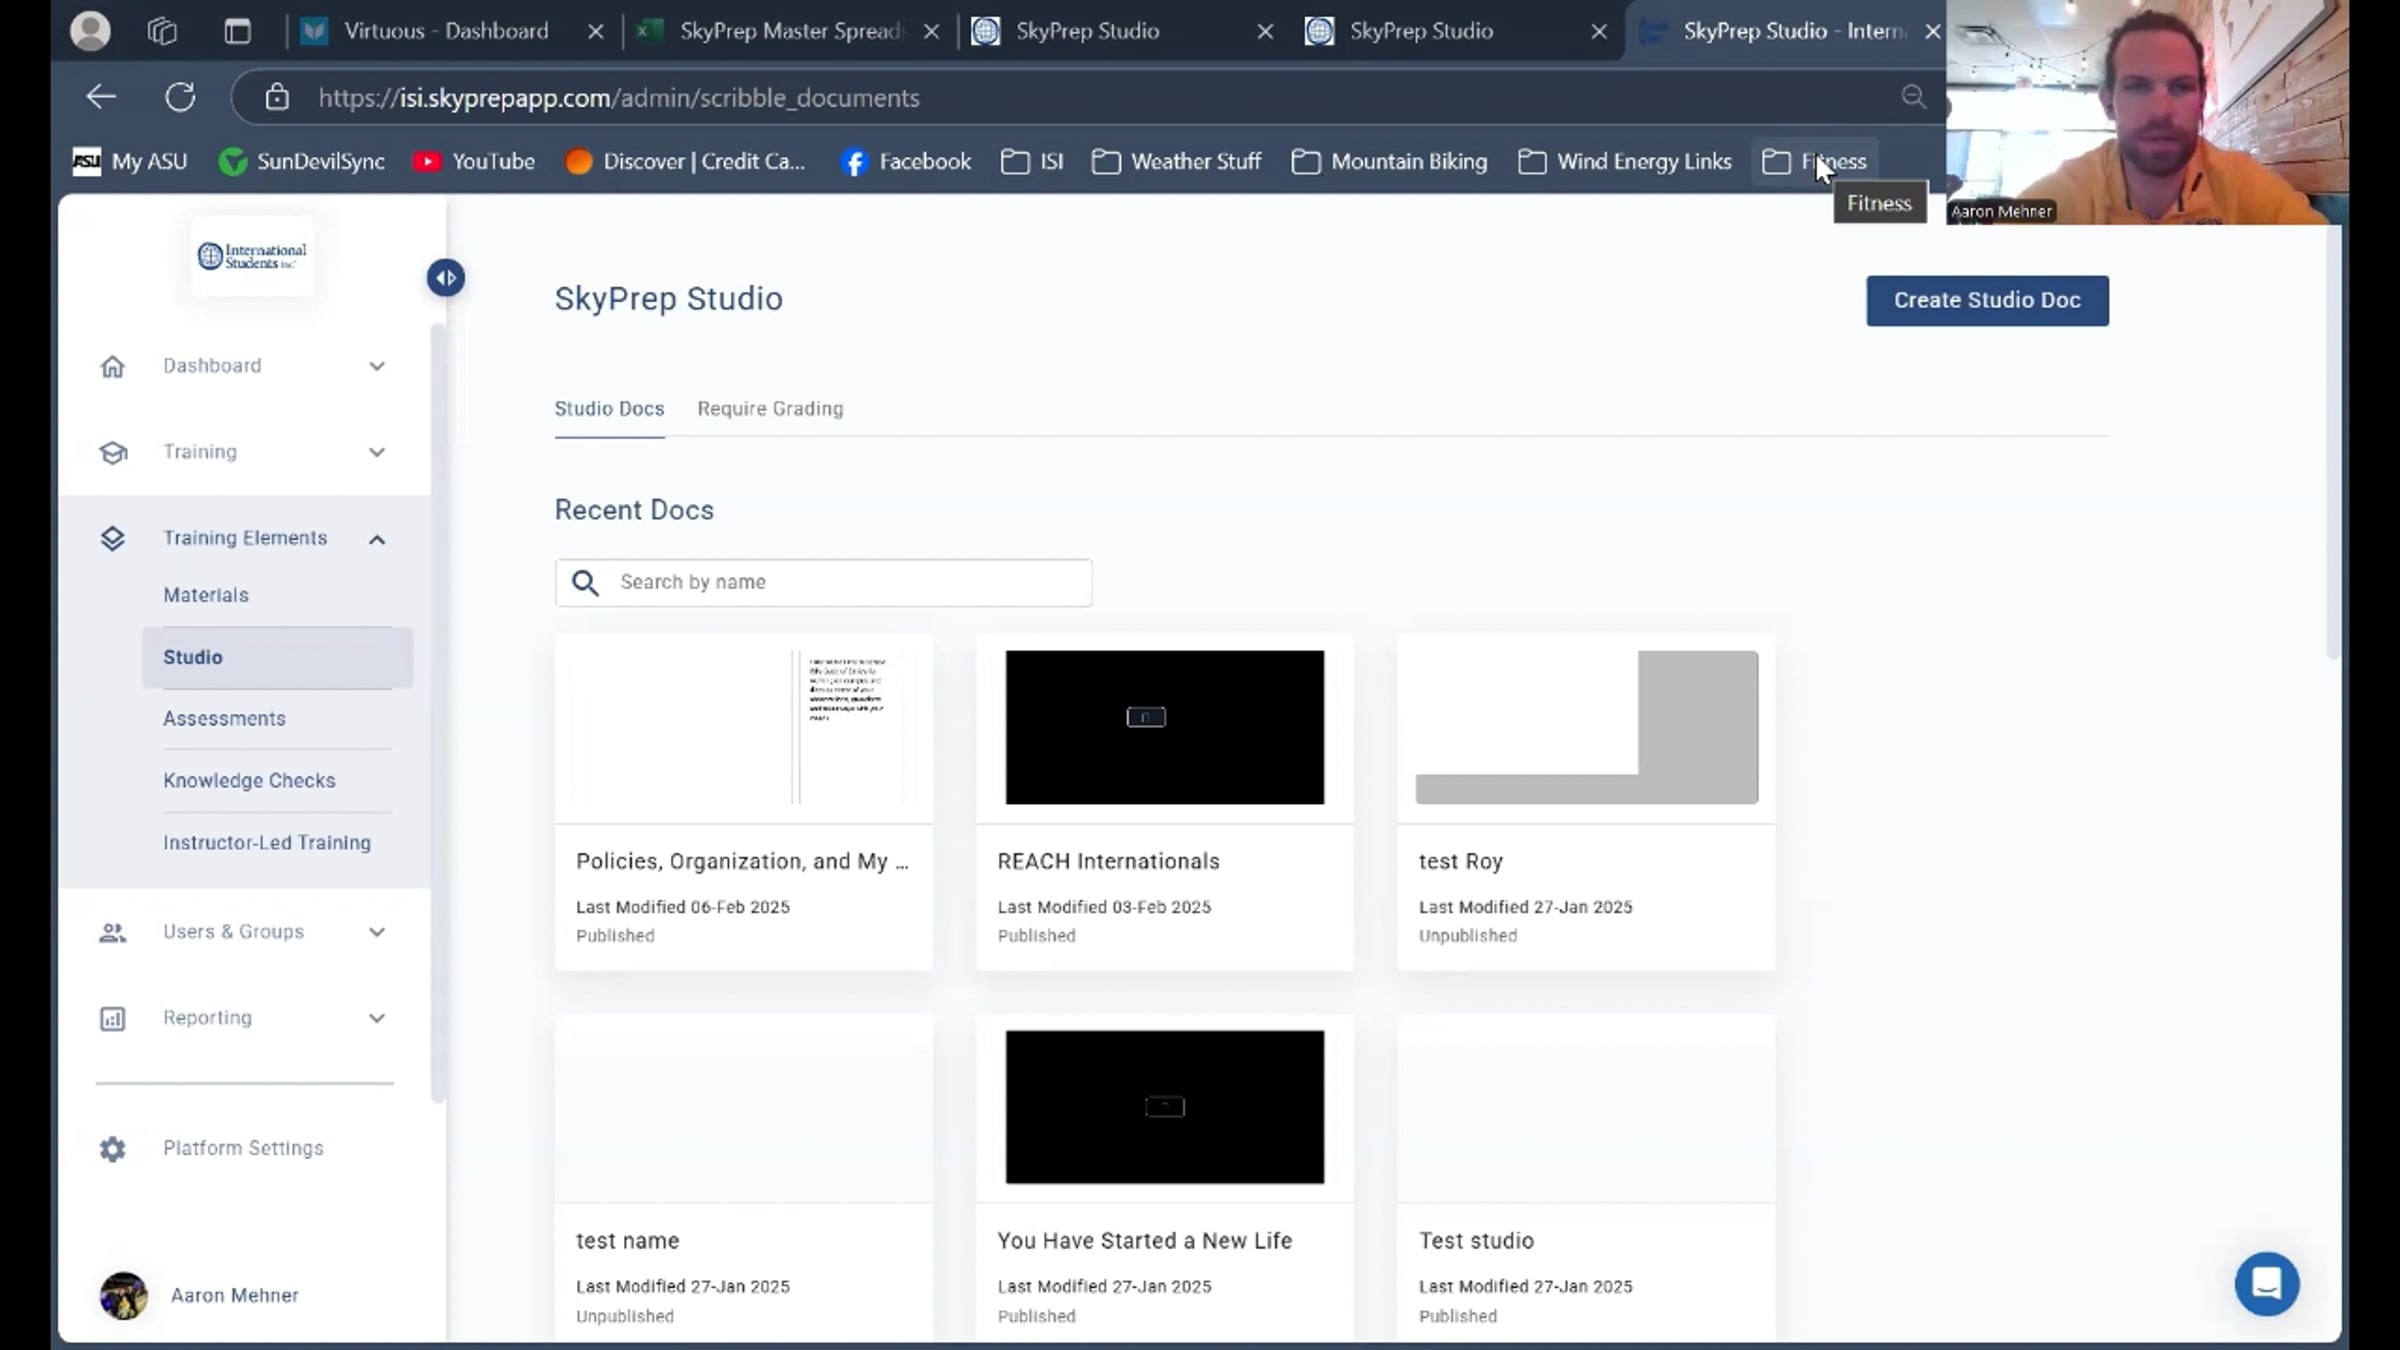Image resolution: width=2400 pixels, height=1350 pixels.
Task: Expand the Dashboard chevron
Action: (377, 367)
